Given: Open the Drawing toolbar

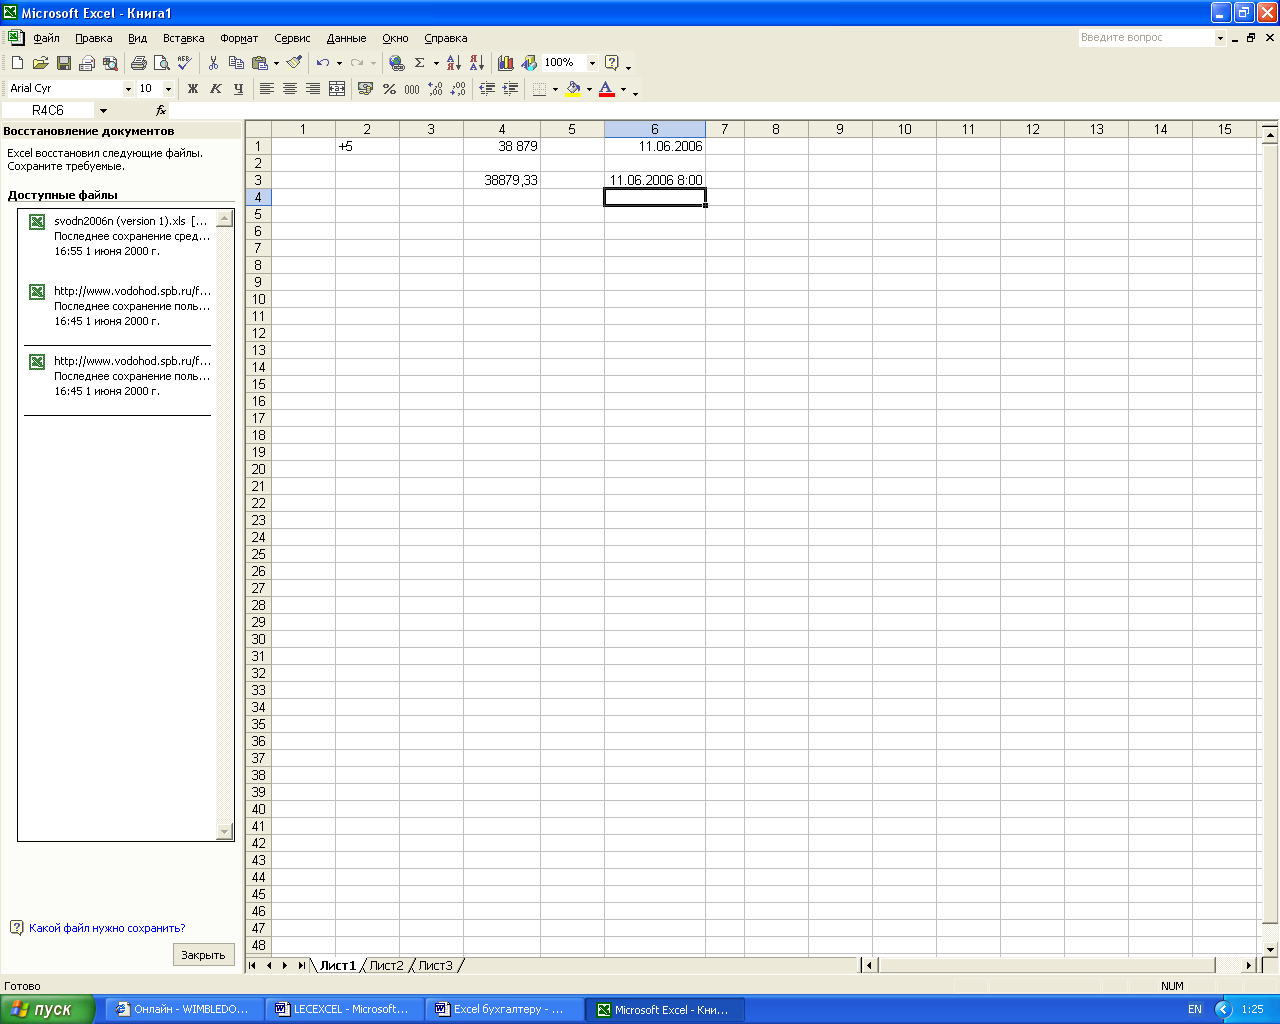Looking at the screenshot, I should pos(529,63).
